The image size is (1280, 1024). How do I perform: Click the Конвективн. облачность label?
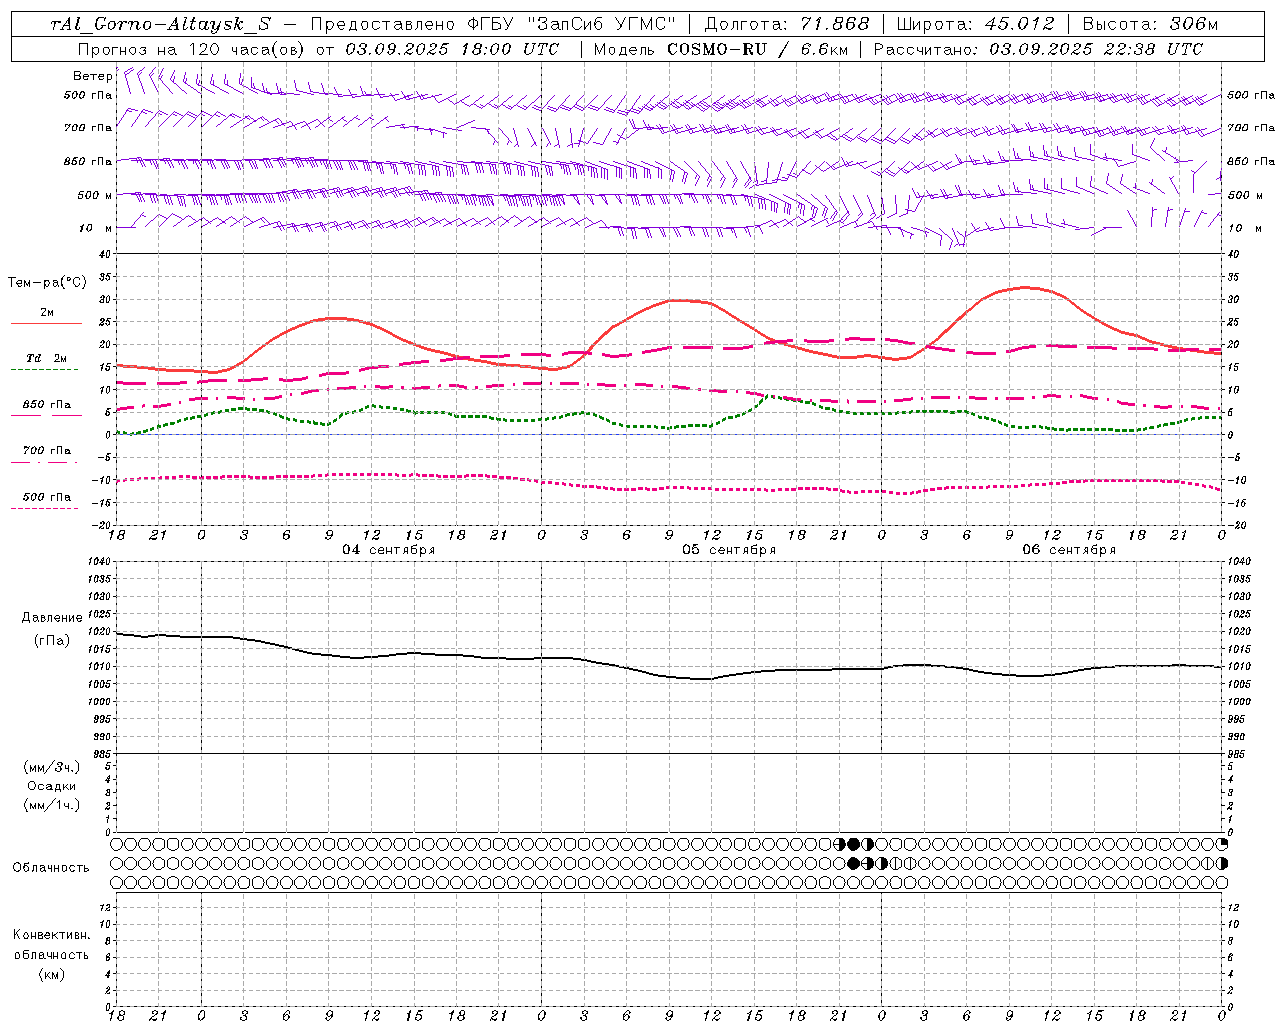click(51, 945)
